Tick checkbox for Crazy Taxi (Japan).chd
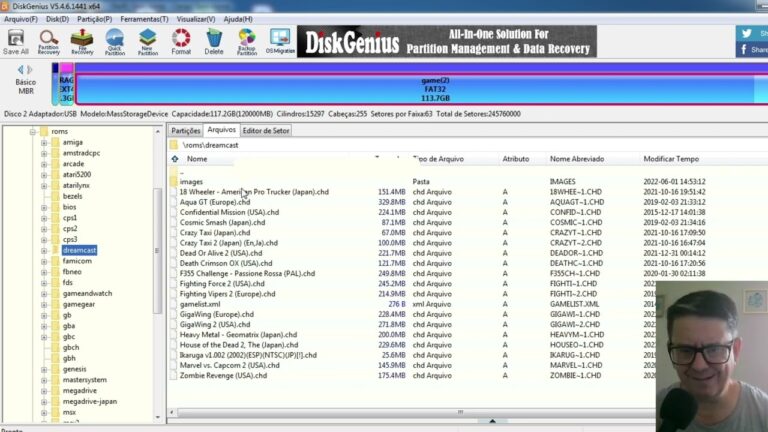The width and height of the screenshot is (768, 432). (173, 233)
